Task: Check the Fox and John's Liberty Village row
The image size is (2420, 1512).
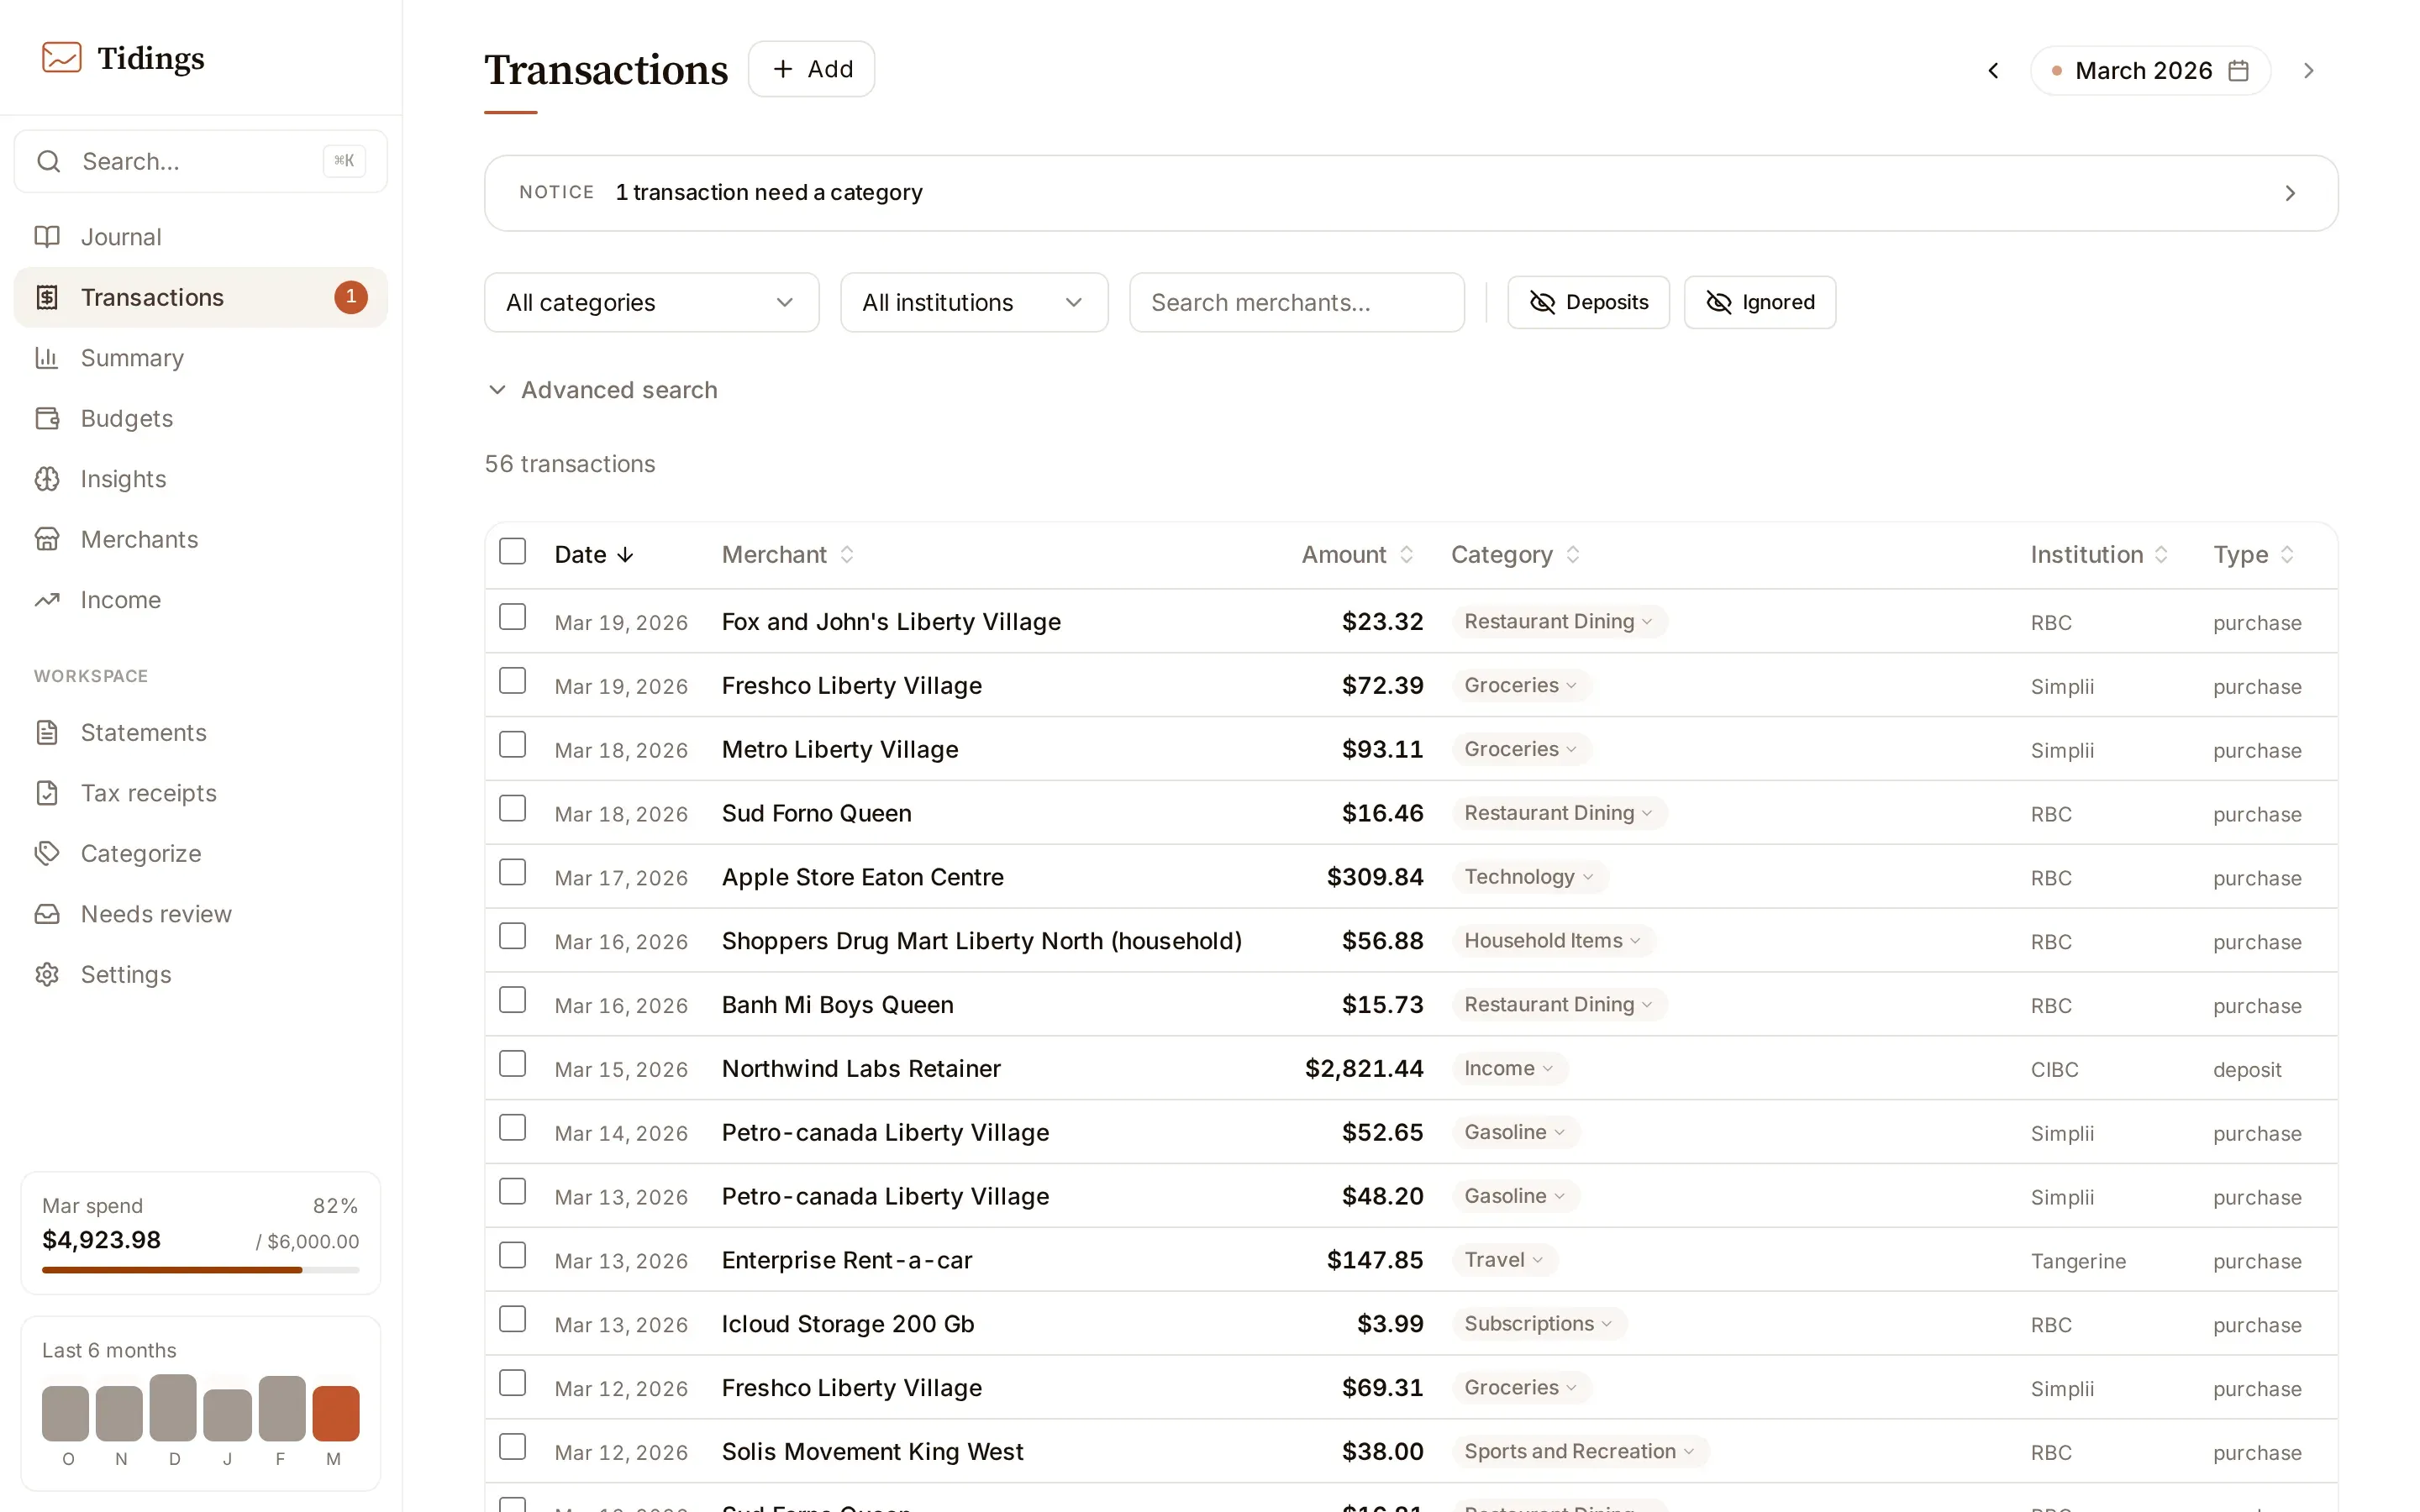Action: coord(512,617)
